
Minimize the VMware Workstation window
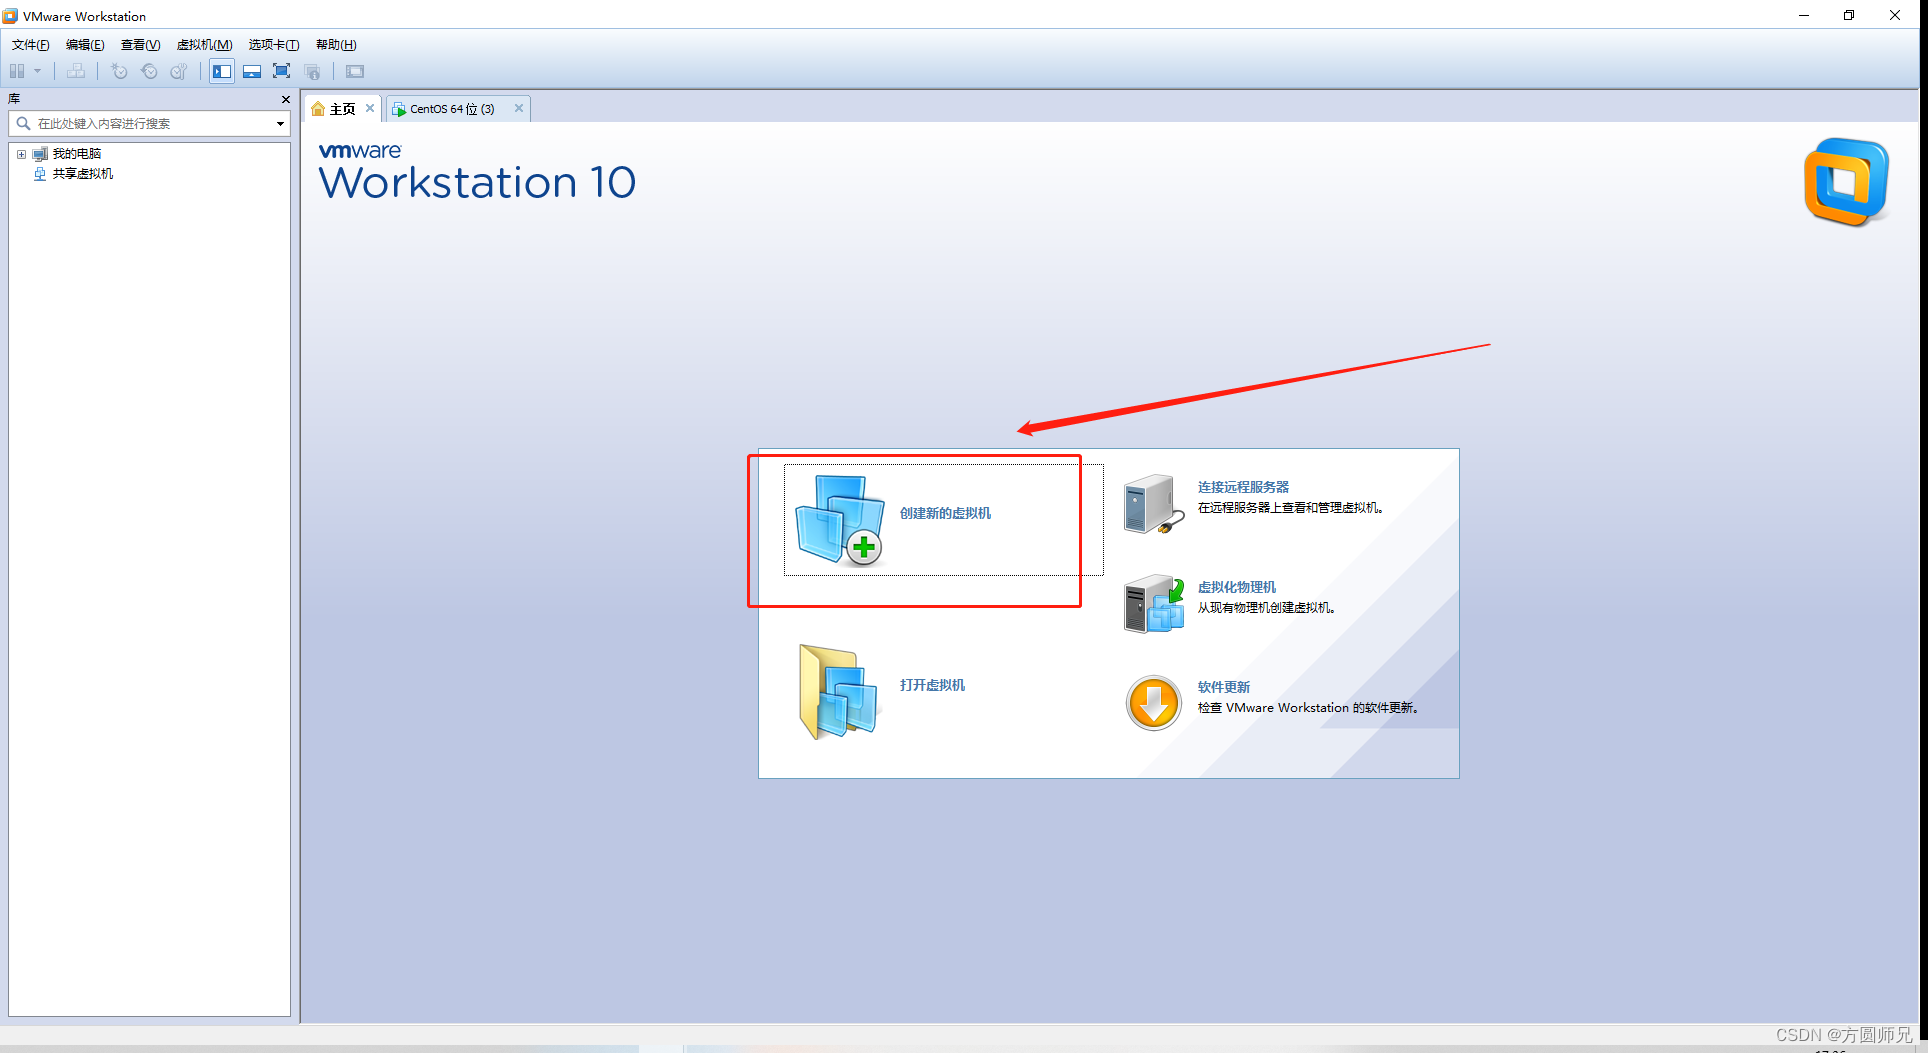click(1804, 15)
